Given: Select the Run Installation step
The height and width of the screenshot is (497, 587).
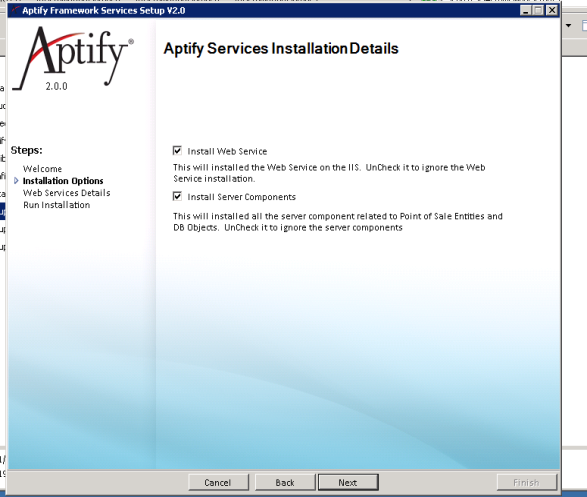Looking at the screenshot, I should pyautogui.click(x=57, y=205).
